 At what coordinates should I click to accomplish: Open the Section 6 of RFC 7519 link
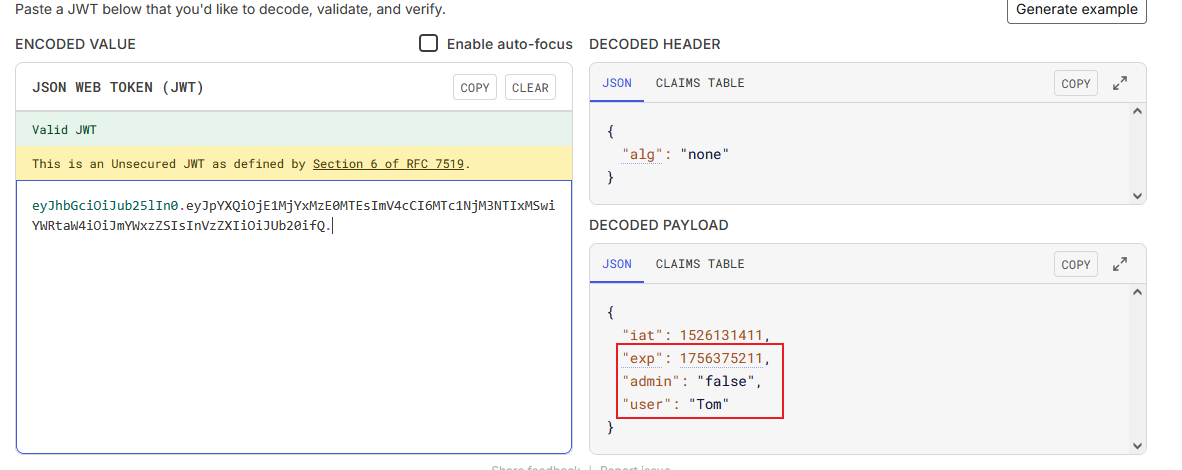(389, 163)
